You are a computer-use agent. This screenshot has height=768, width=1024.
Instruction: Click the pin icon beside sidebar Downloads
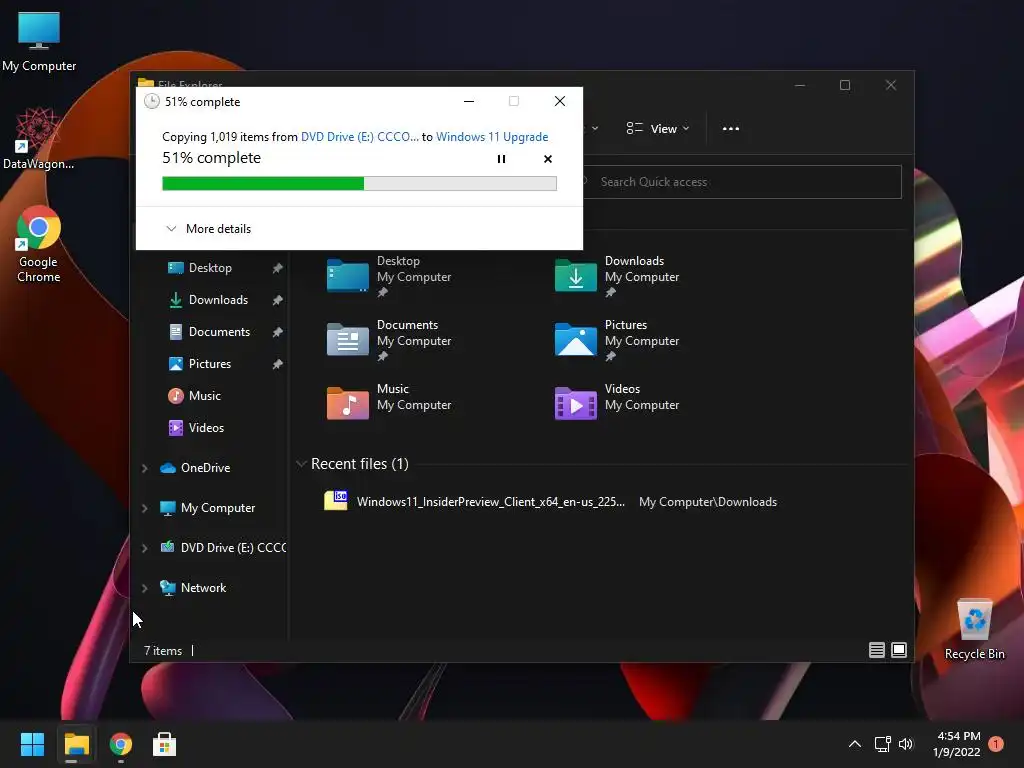point(278,300)
